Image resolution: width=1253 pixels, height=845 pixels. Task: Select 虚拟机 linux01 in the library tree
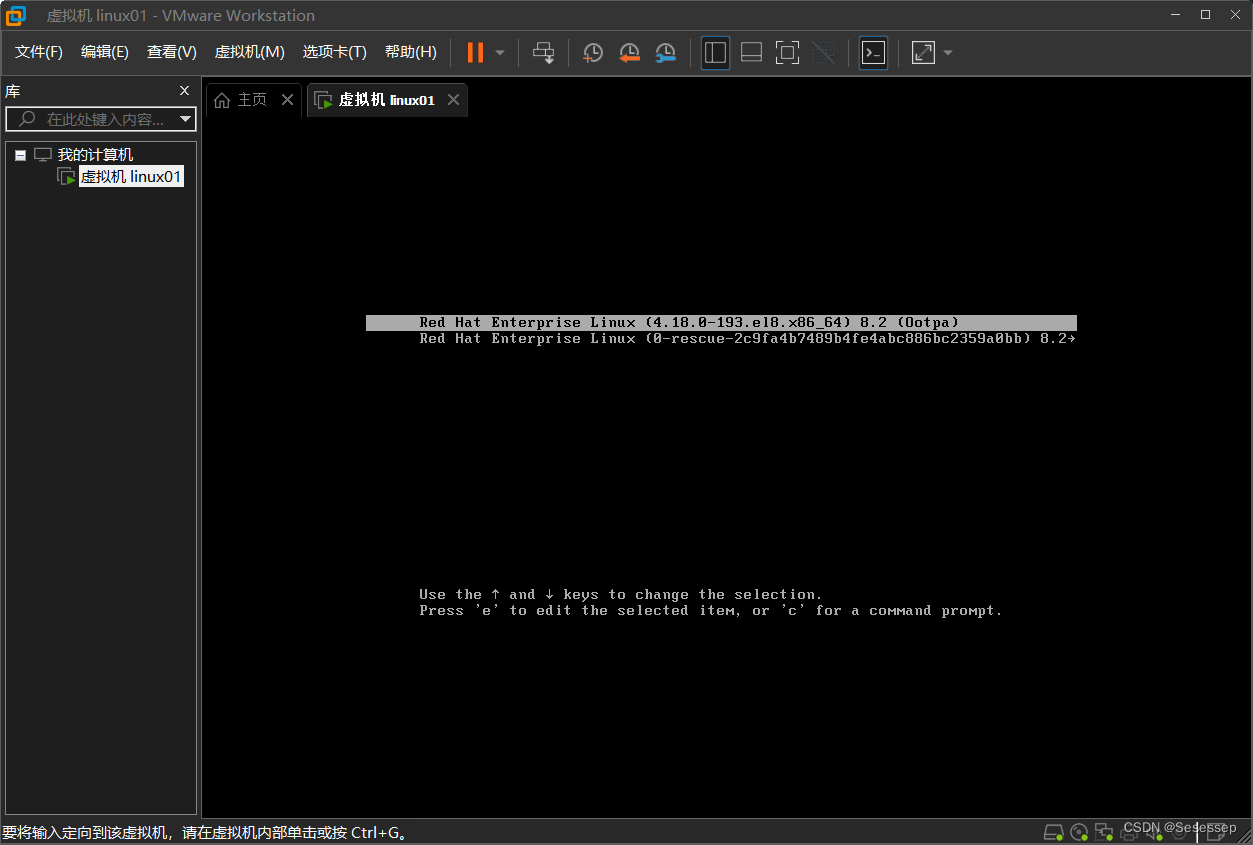tap(131, 177)
